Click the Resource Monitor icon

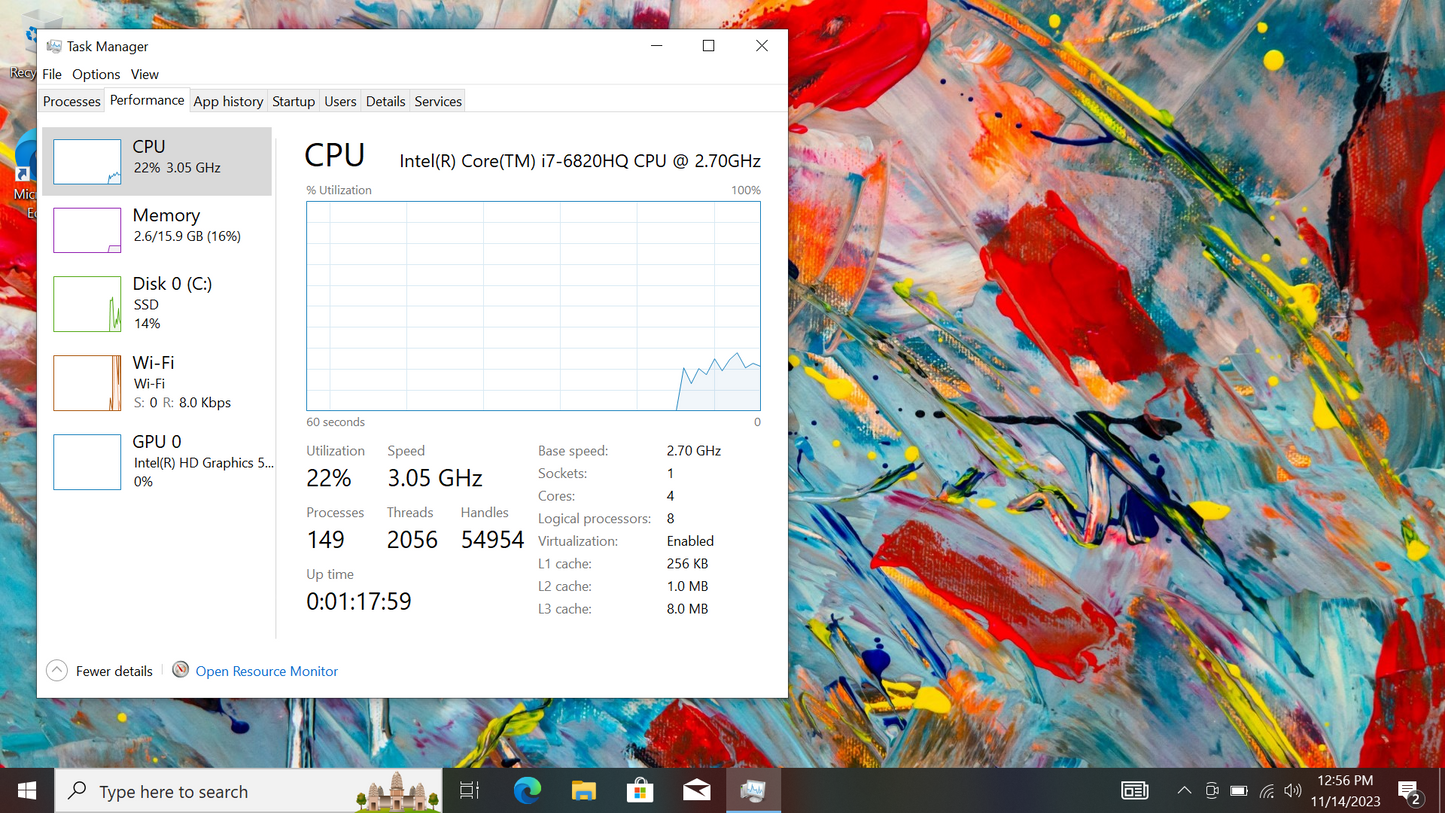pyautogui.click(x=181, y=670)
